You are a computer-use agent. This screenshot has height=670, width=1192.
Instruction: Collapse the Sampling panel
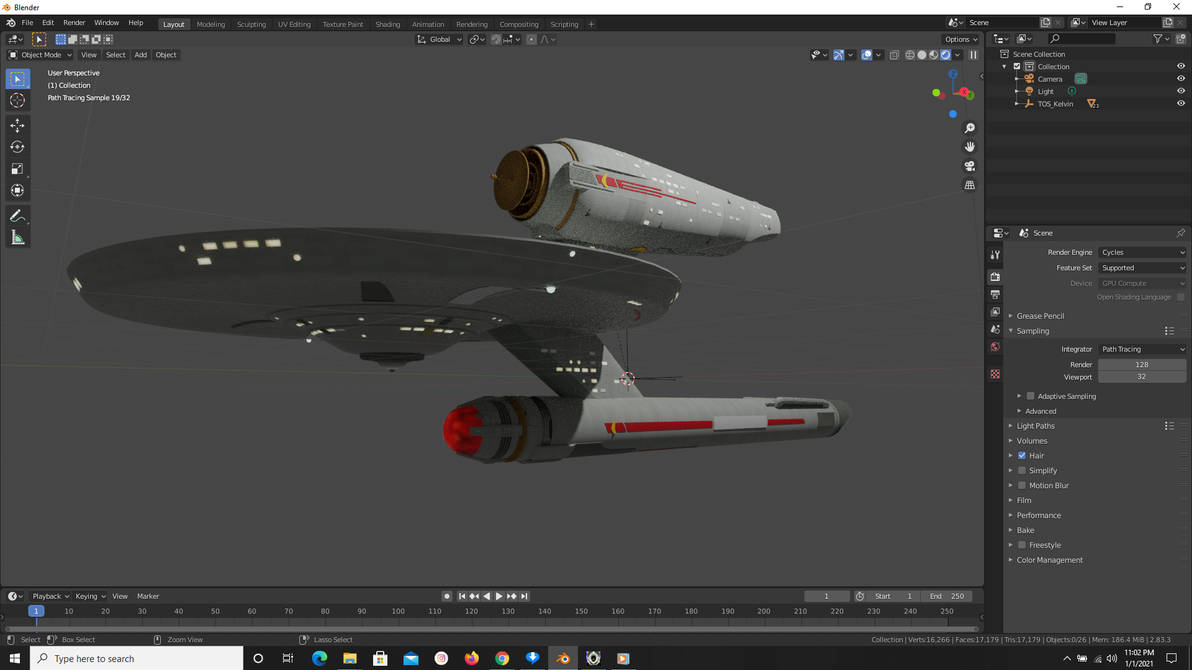(1032, 331)
